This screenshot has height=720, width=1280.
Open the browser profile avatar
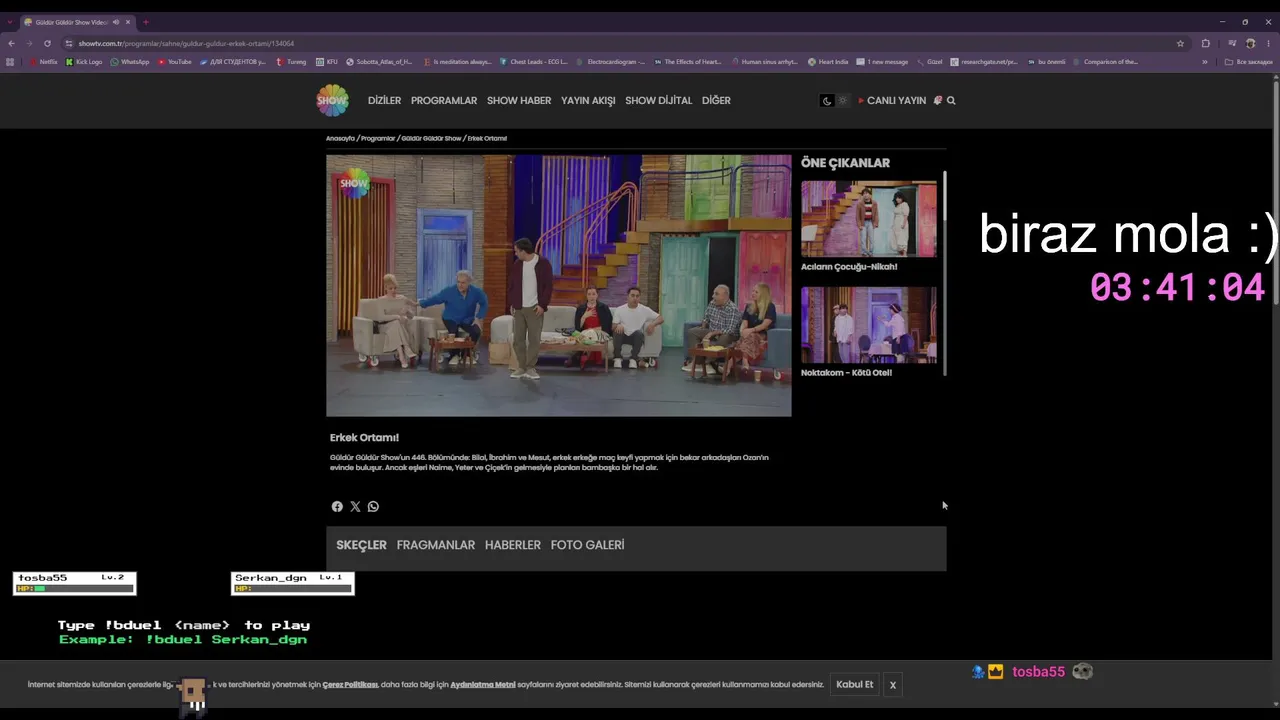point(1250,43)
